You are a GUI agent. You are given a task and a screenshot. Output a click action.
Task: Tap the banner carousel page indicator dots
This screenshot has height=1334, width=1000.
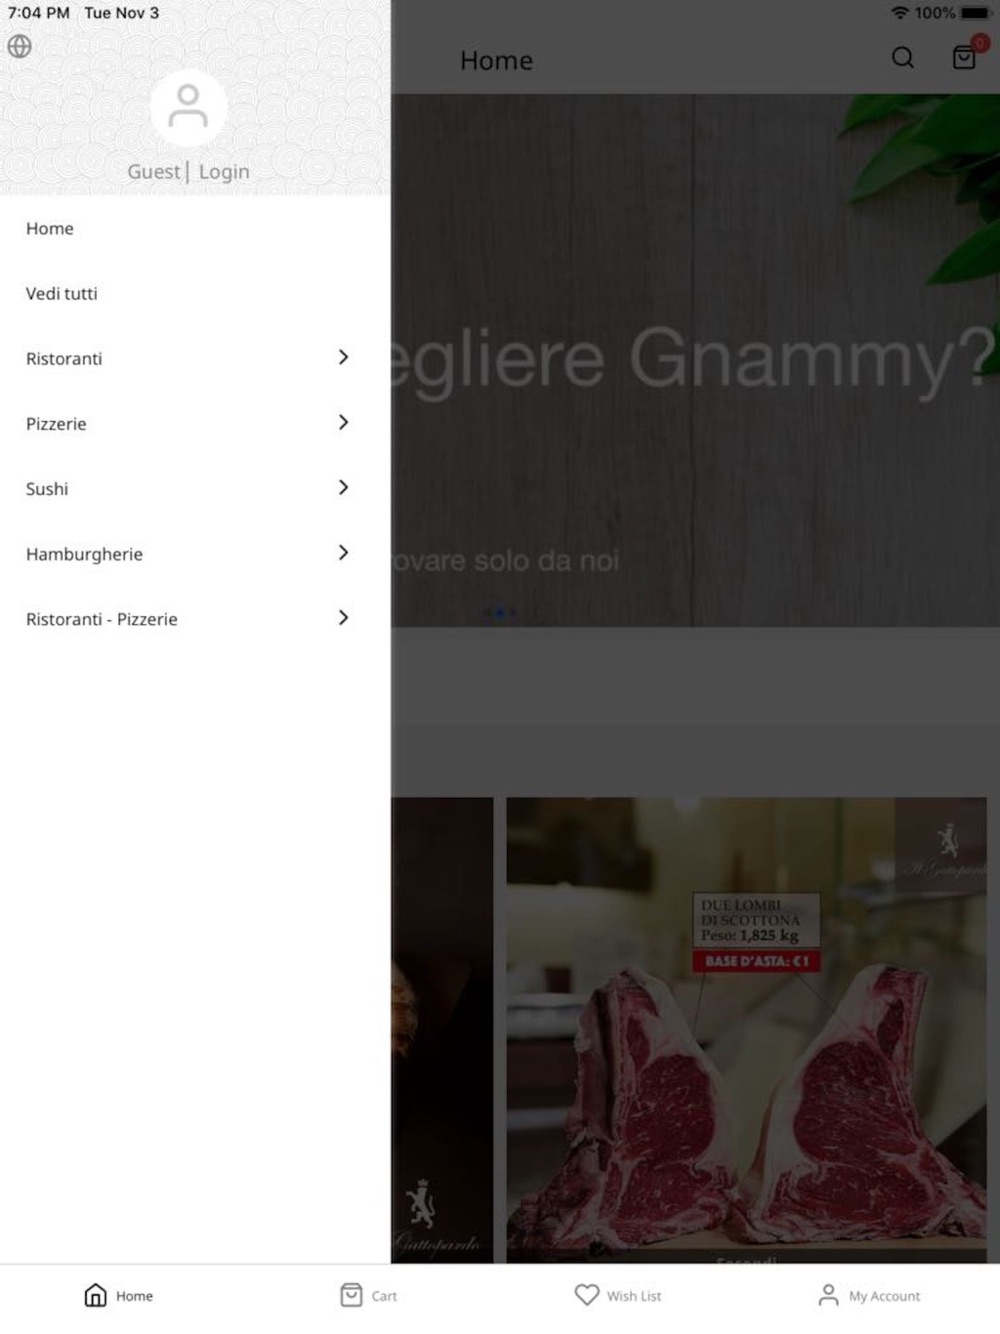tap(500, 612)
